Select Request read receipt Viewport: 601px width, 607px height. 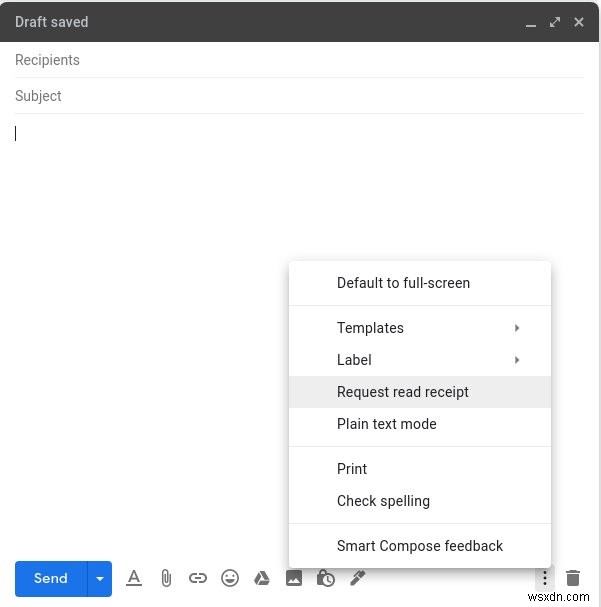pyautogui.click(x=420, y=392)
